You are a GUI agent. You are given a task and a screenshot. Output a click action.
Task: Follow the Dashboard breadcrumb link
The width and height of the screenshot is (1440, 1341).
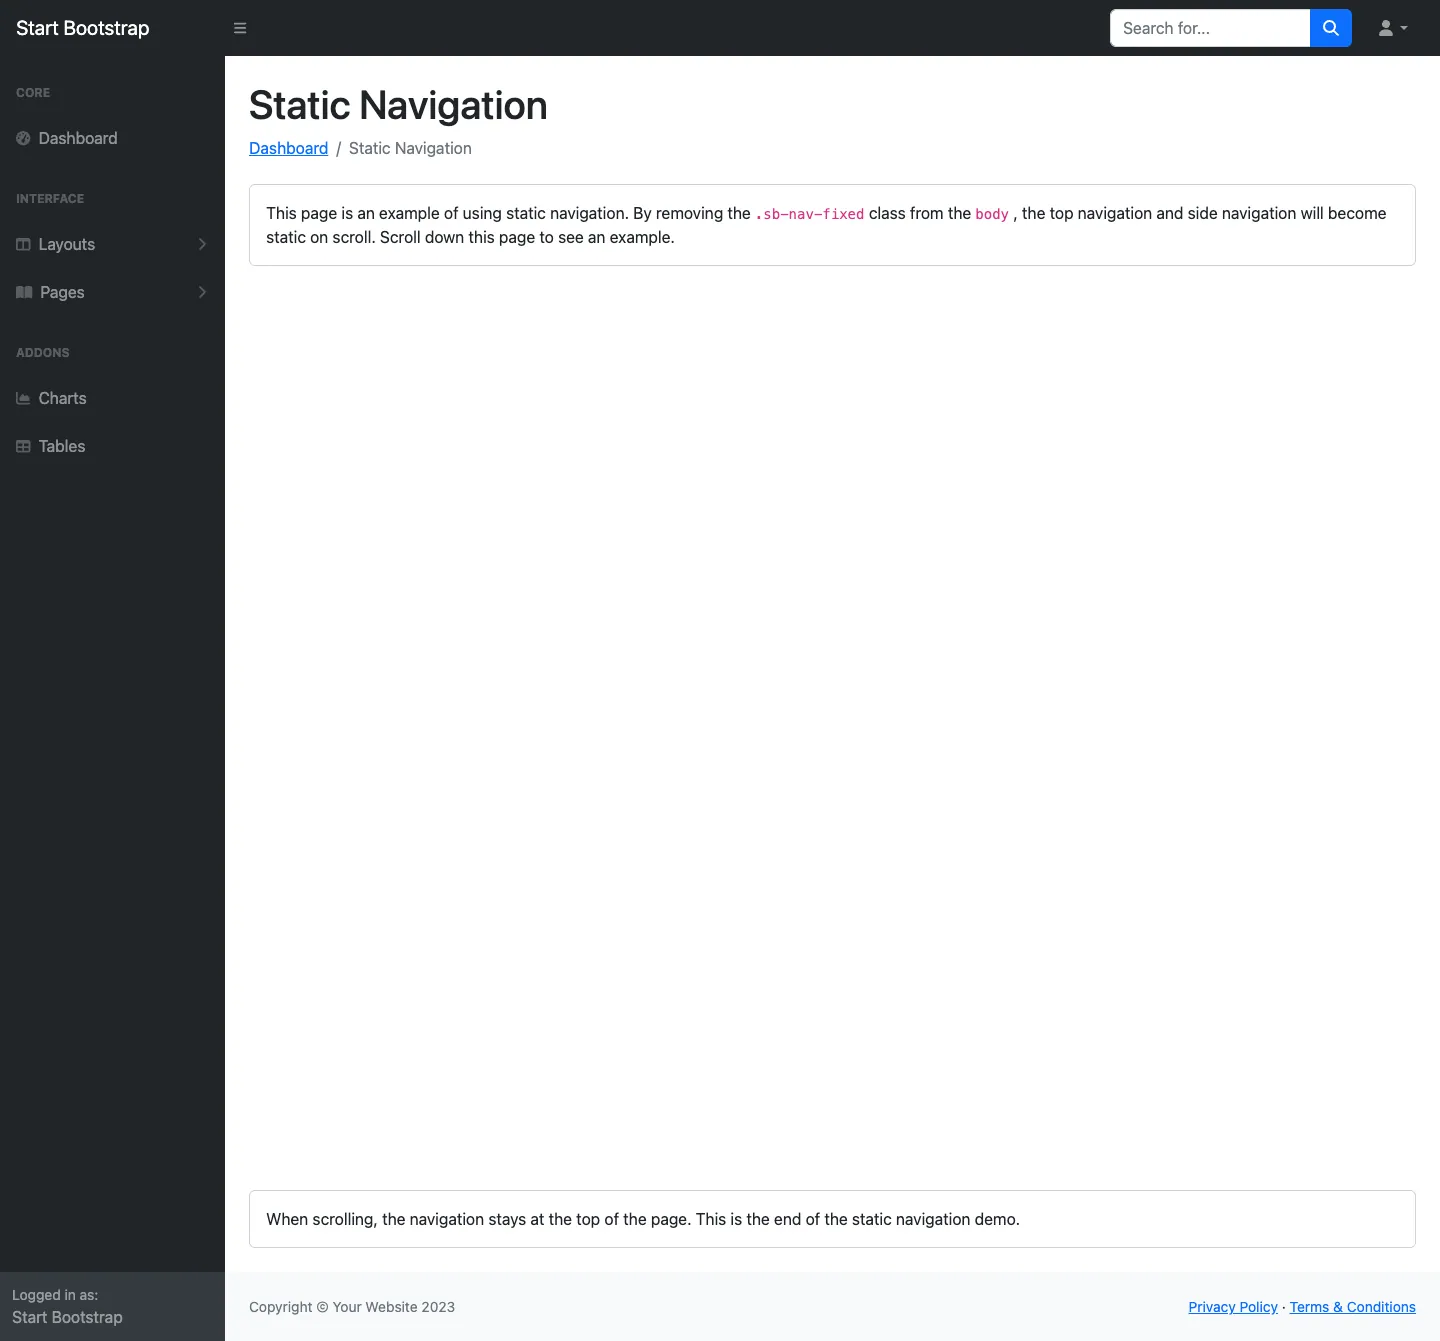coord(288,148)
